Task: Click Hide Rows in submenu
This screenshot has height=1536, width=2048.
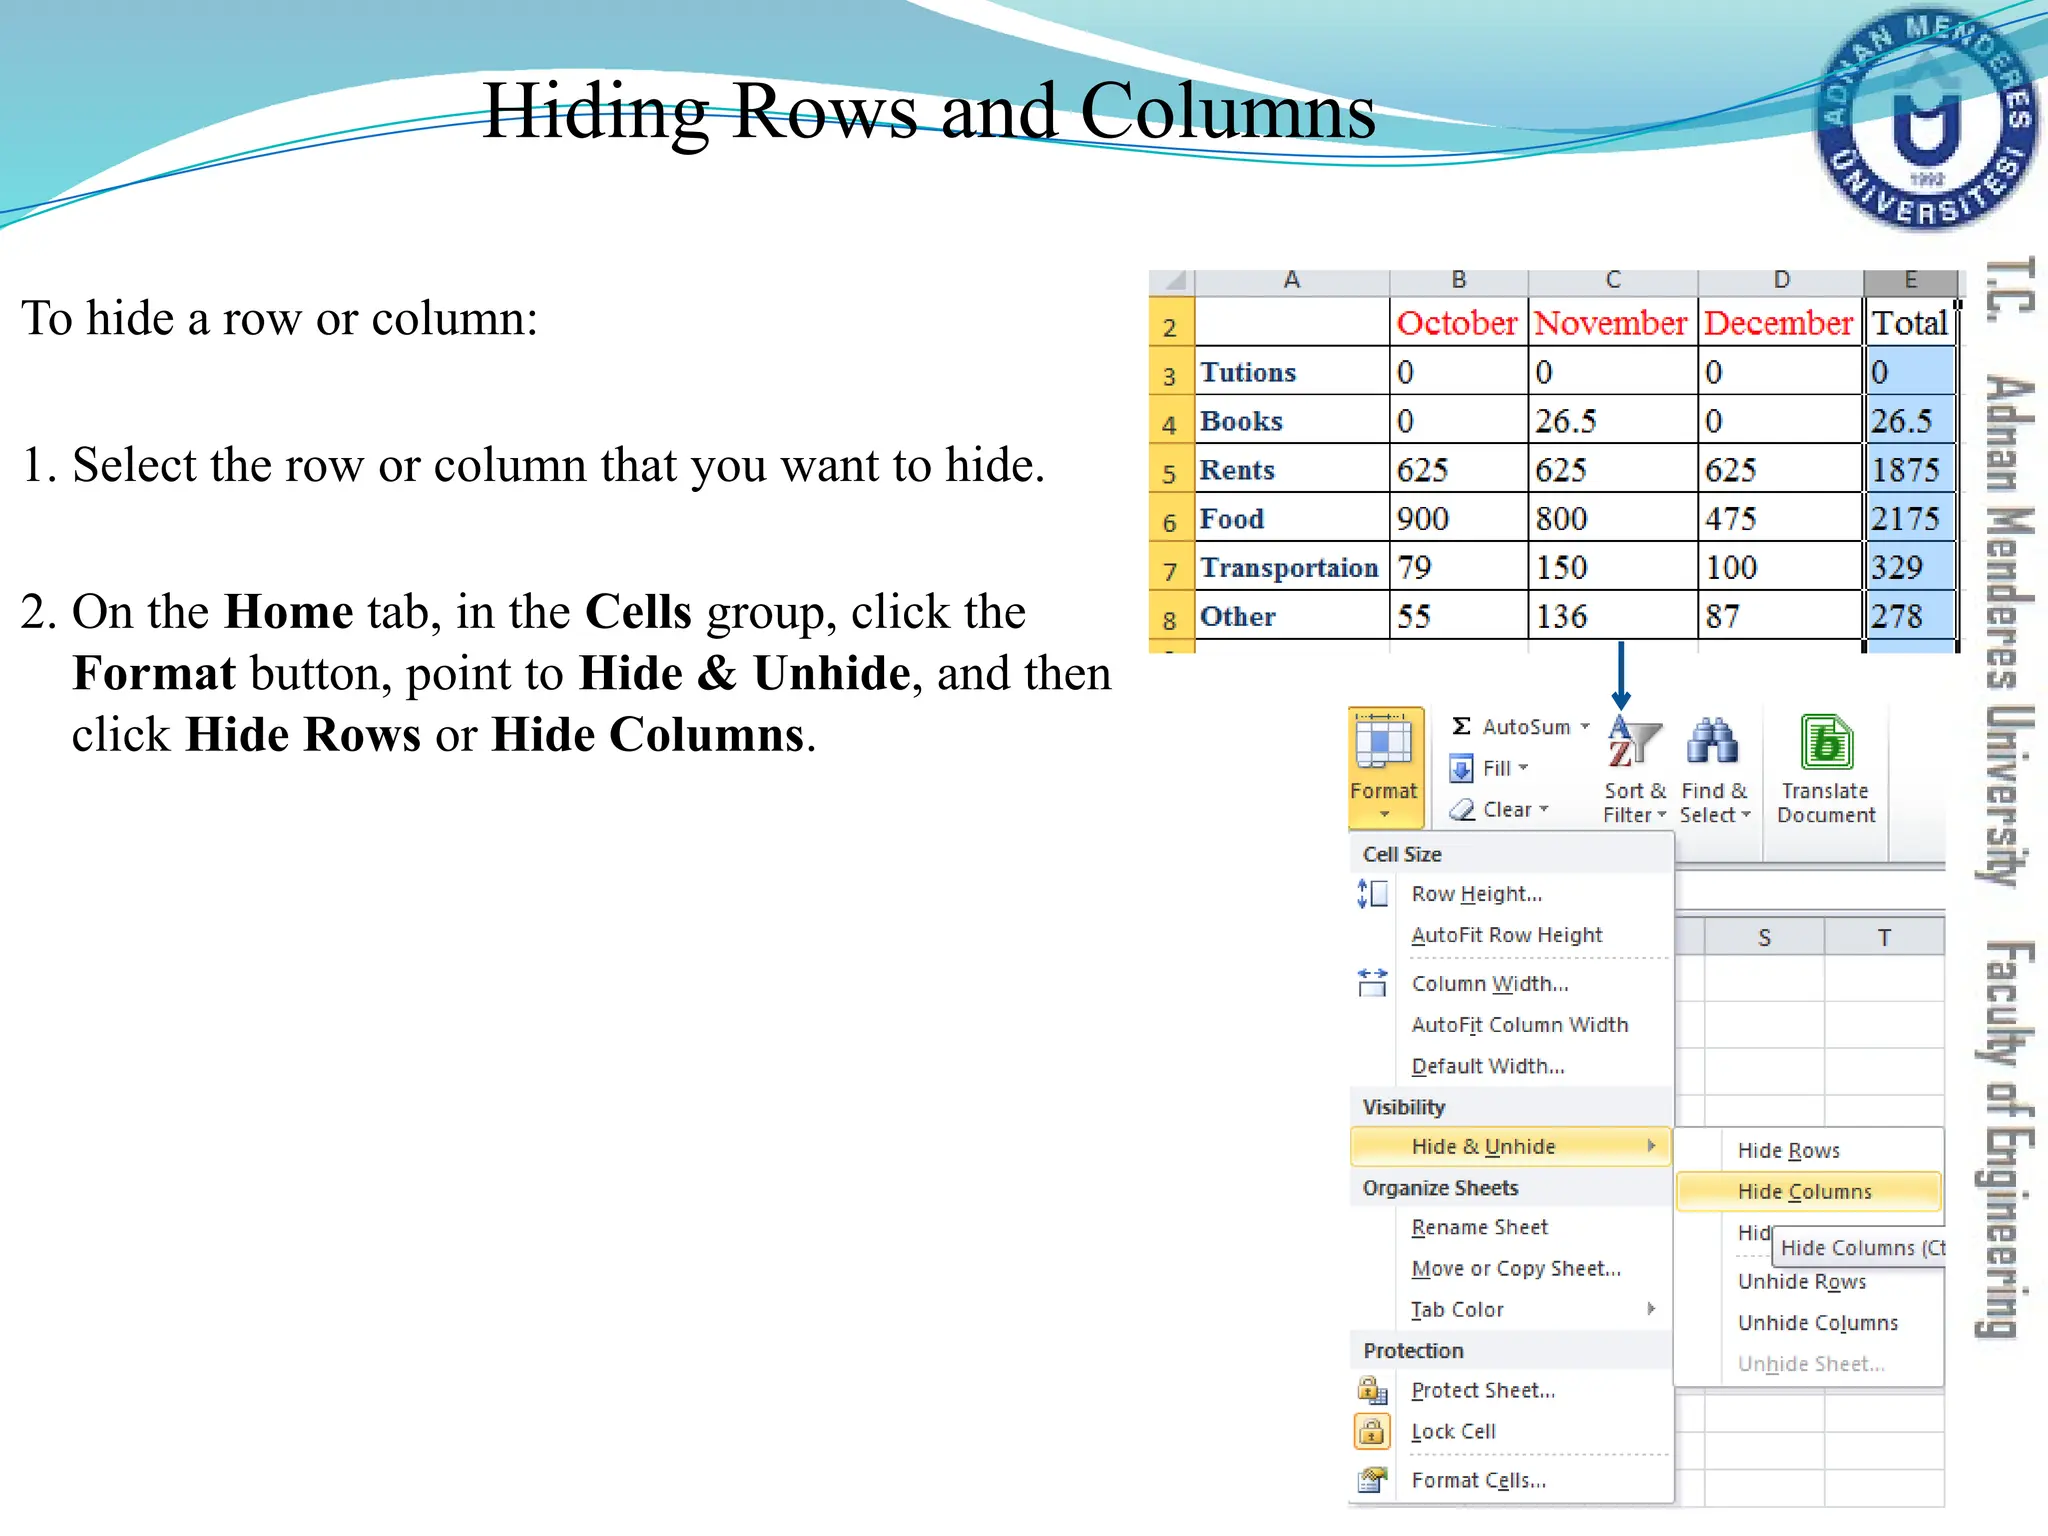Action: (x=1809, y=1150)
